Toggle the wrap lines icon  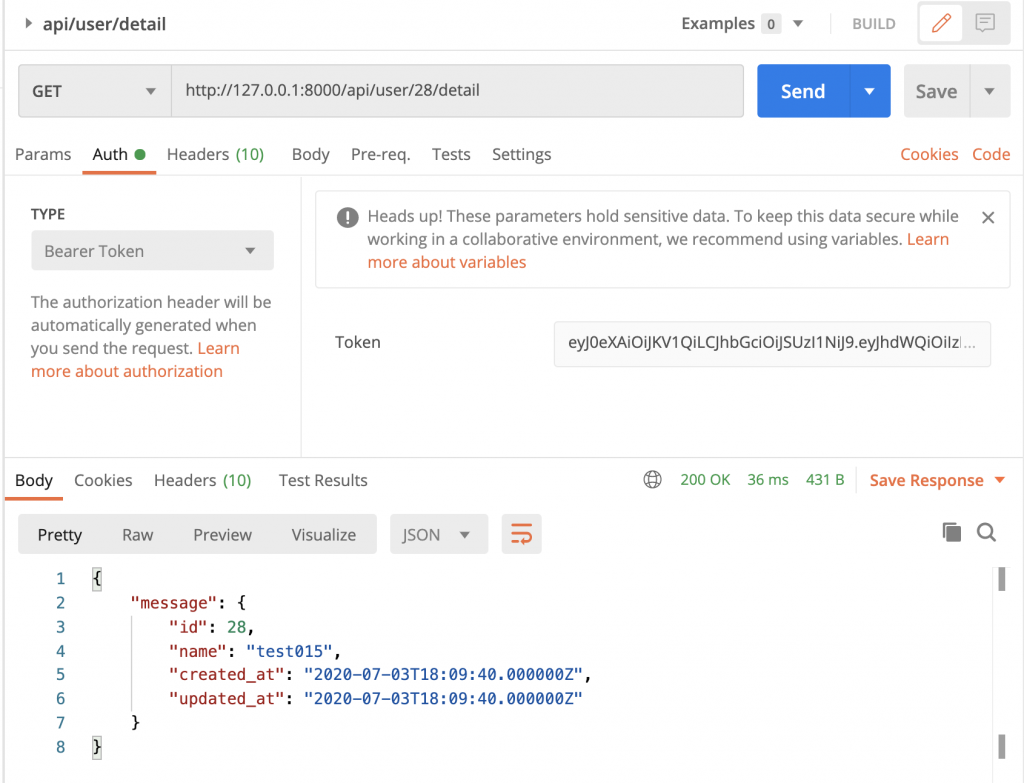tap(521, 535)
